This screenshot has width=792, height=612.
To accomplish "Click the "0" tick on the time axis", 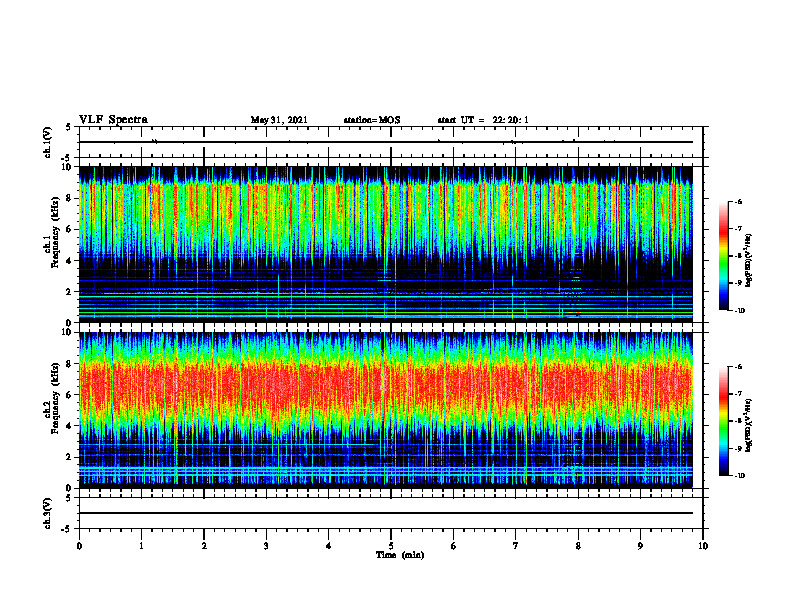I will pyautogui.click(x=79, y=546).
